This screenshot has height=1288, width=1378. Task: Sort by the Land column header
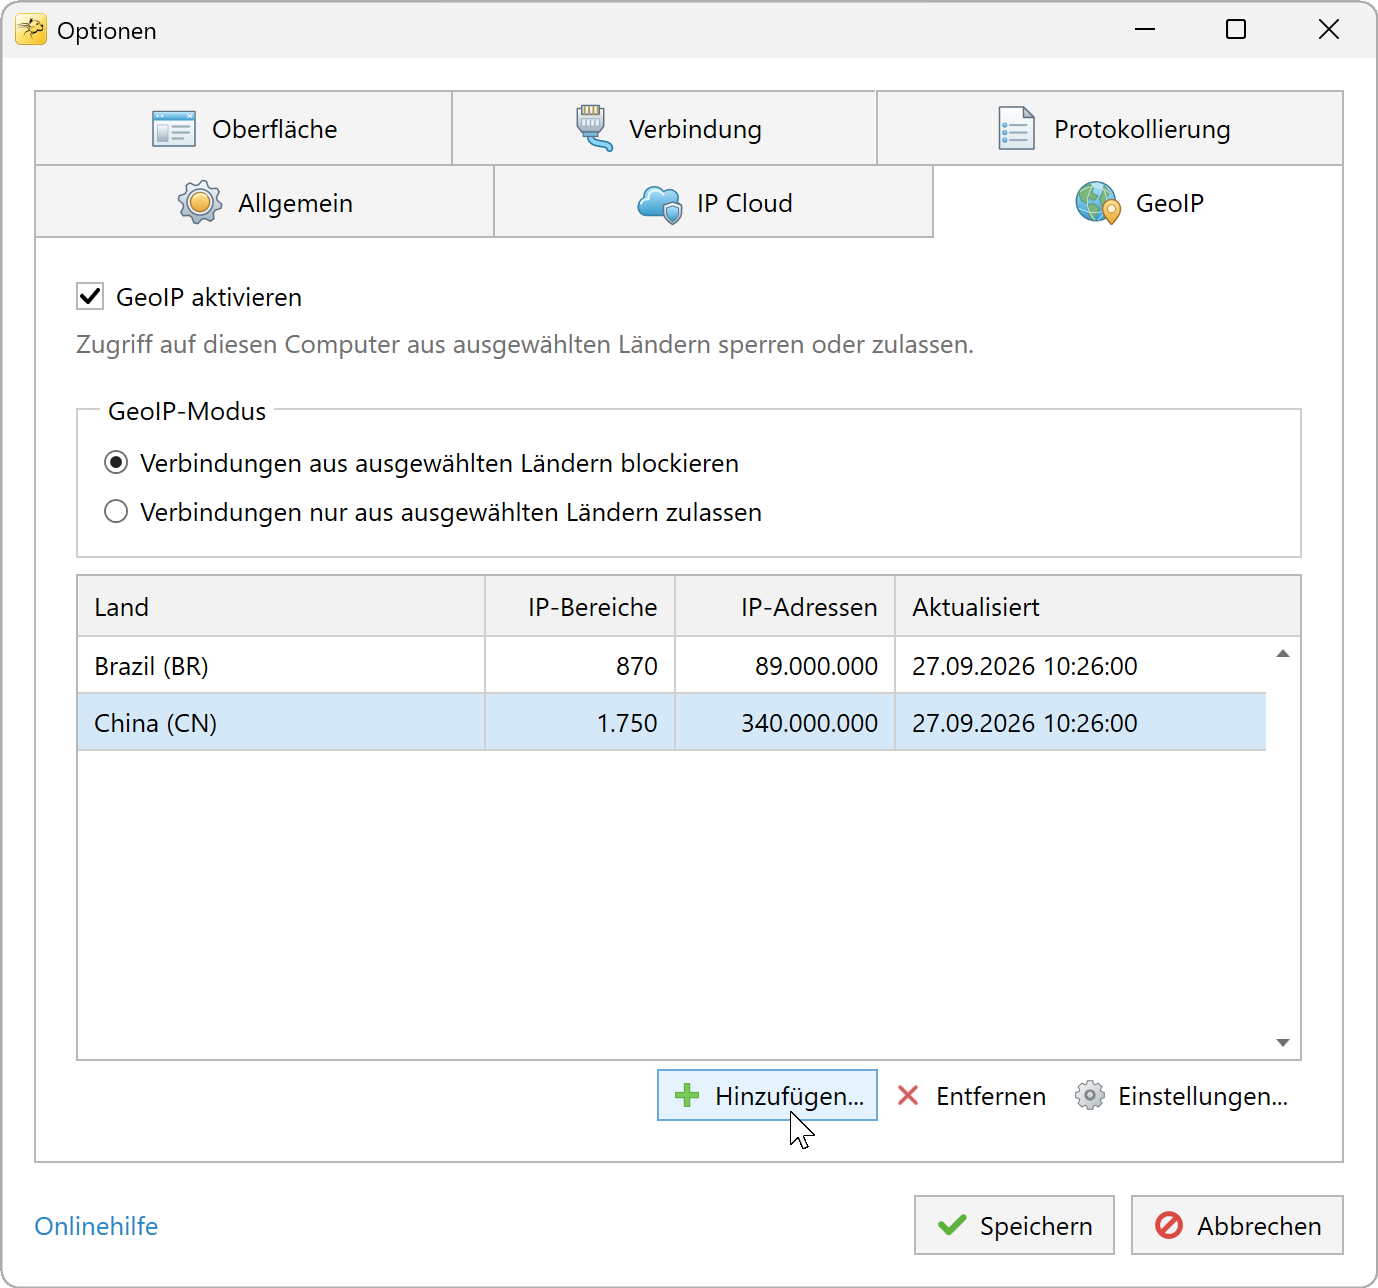tap(281, 607)
